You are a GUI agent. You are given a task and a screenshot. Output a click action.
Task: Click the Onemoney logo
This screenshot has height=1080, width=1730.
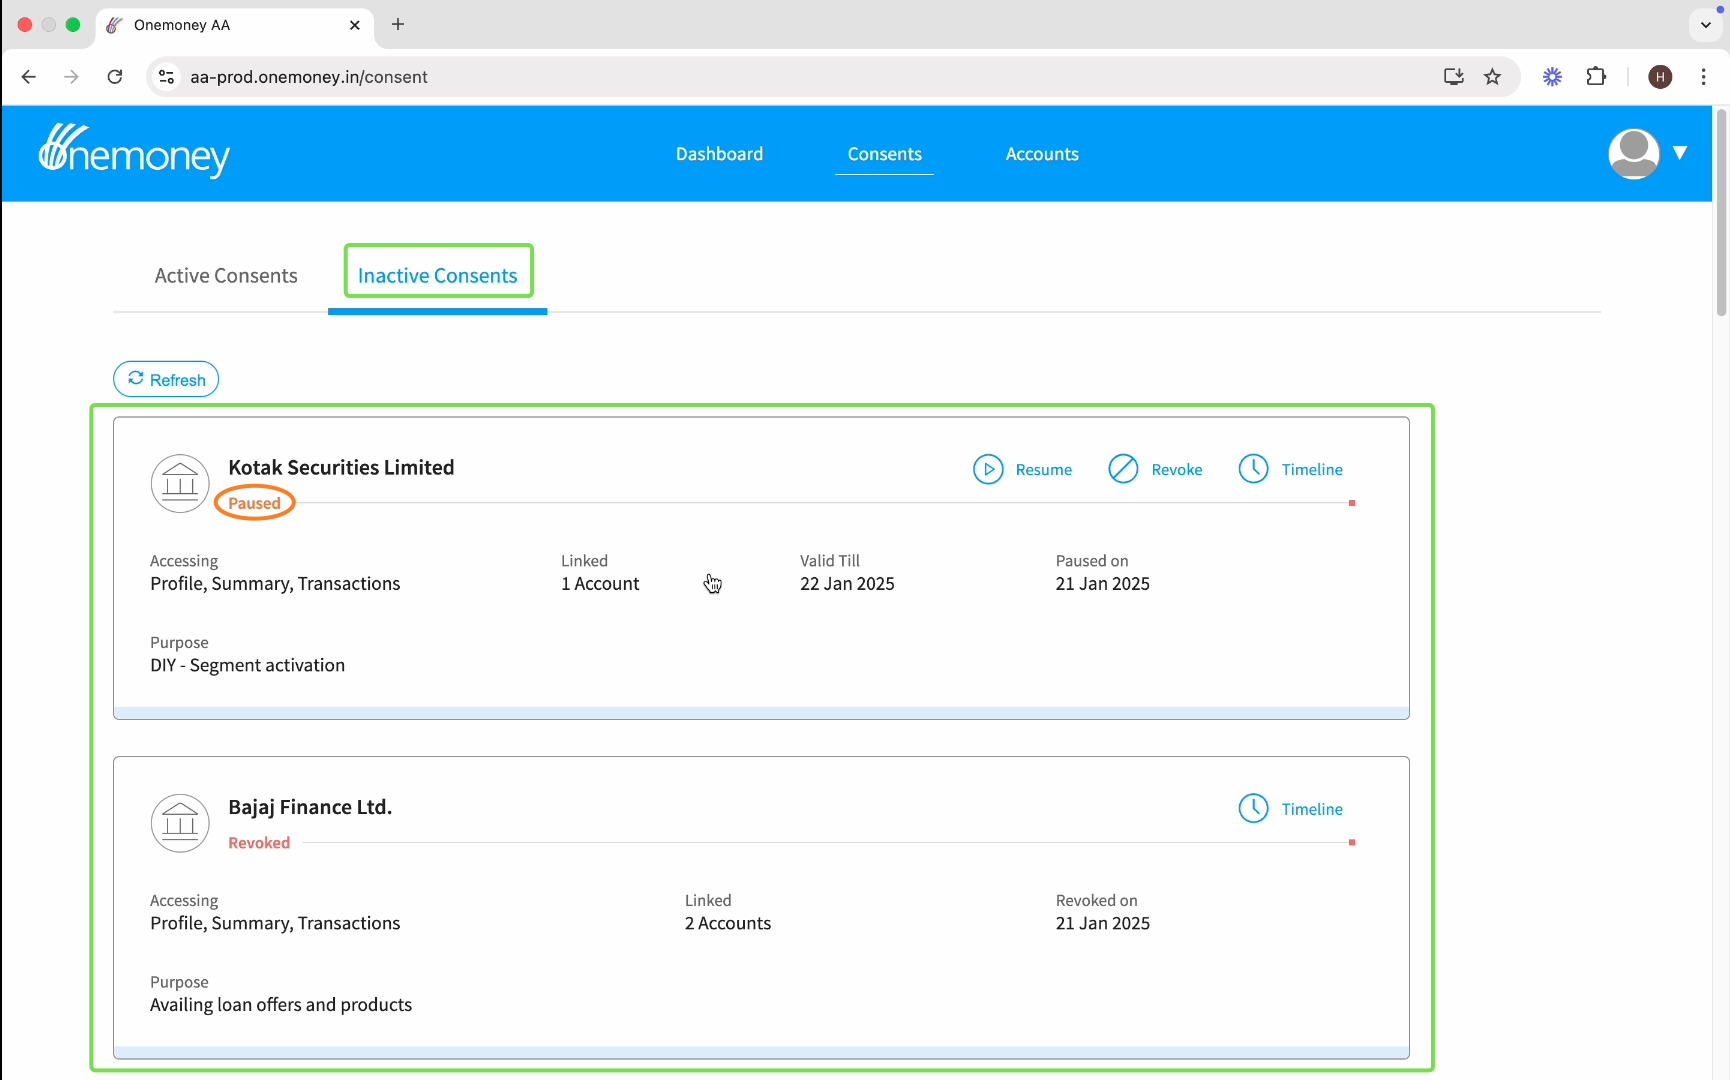(x=134, y=151)
